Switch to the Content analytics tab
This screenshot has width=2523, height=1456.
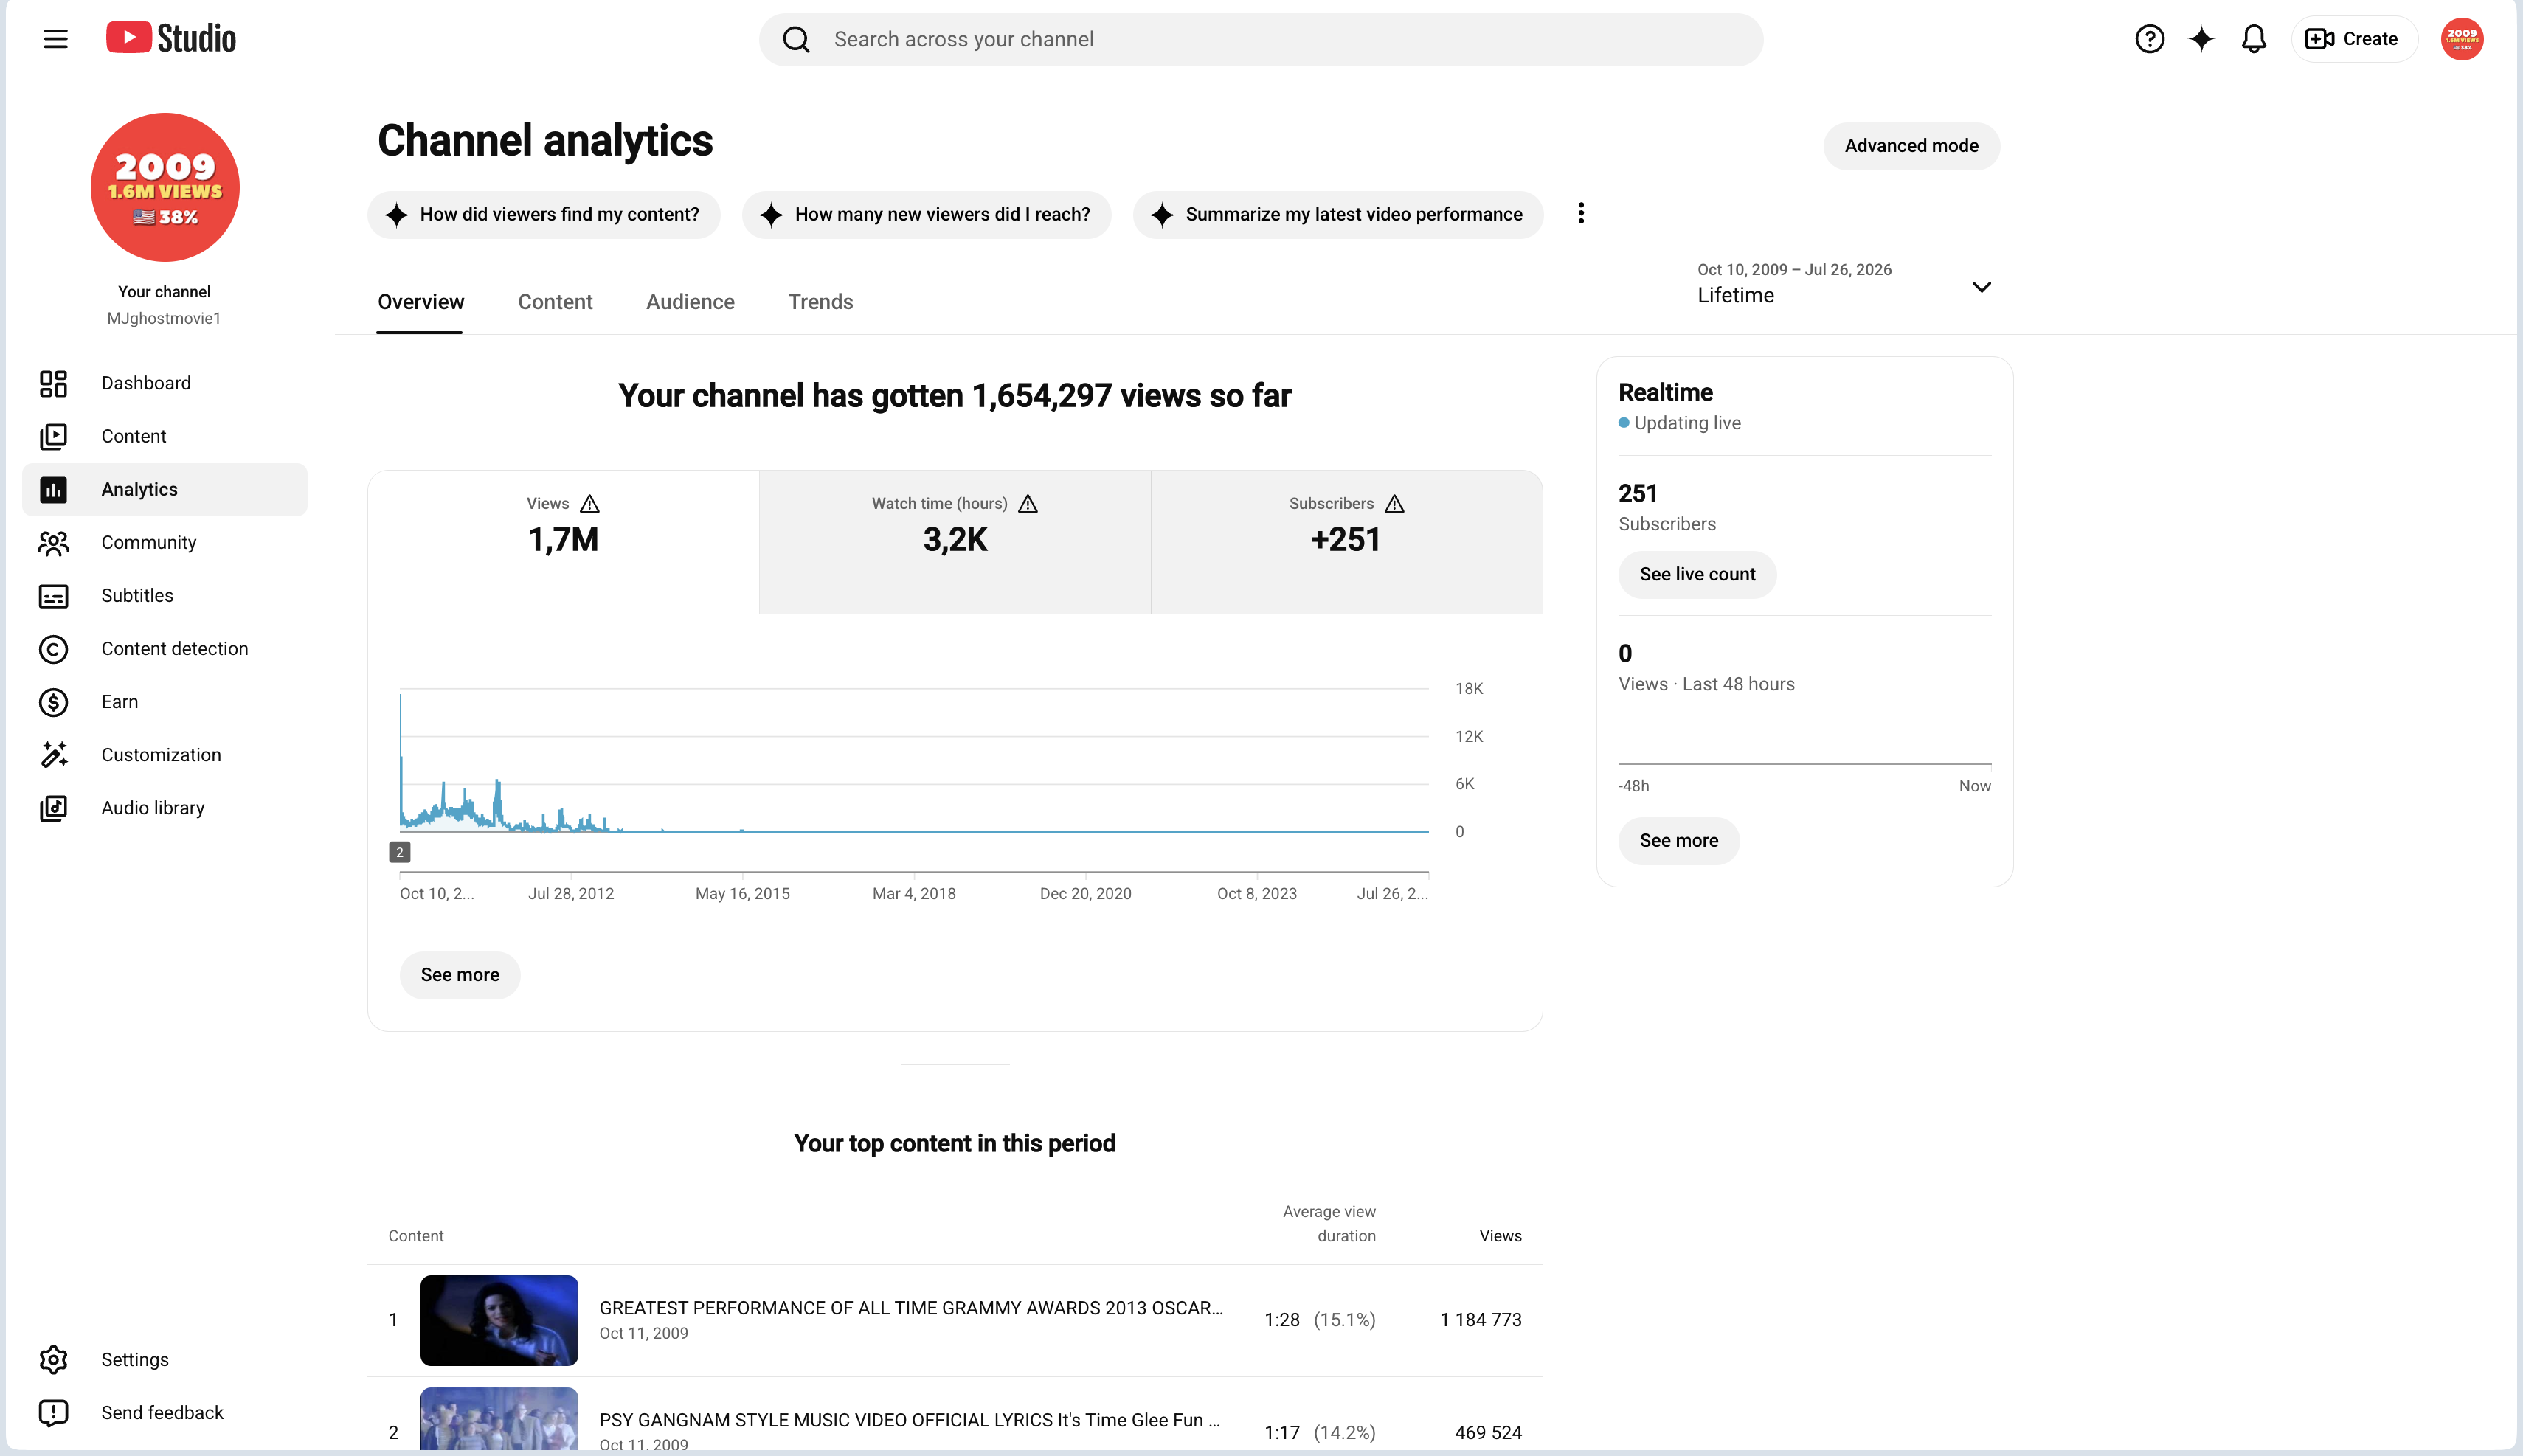(x=555, y=302)
